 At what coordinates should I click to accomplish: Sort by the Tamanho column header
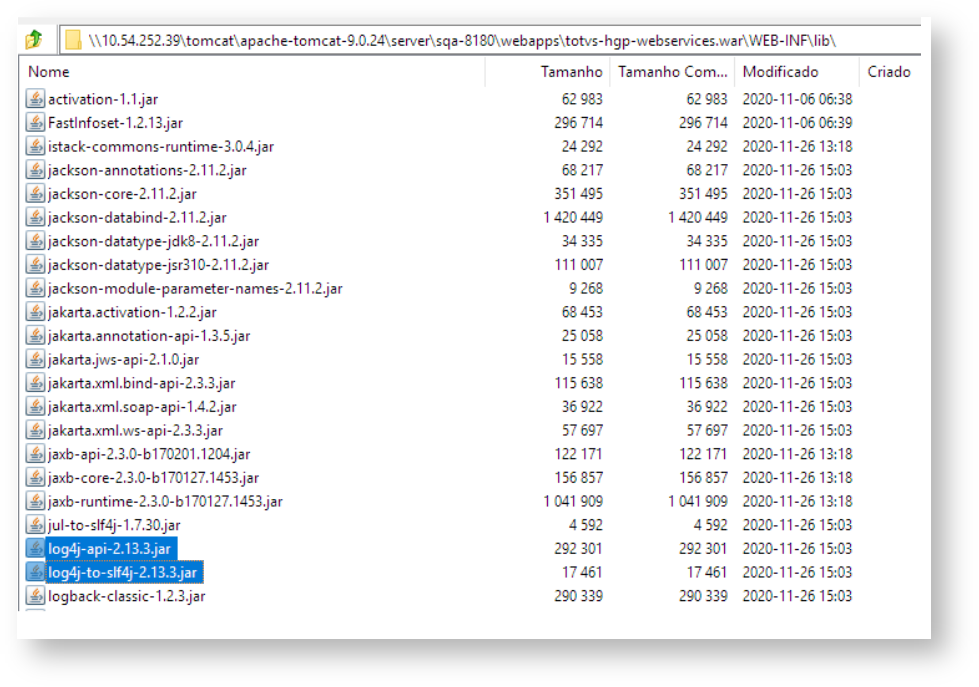(x=571, y=72)
